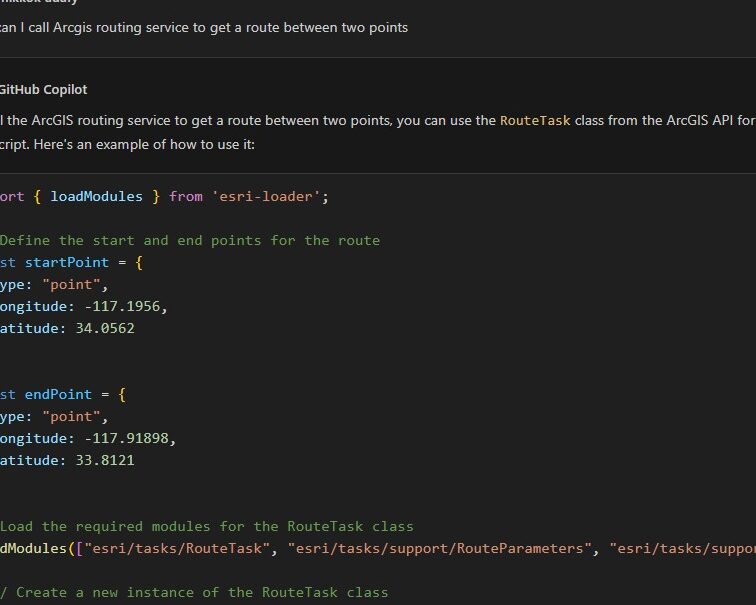The width and height of the screenshot is (756, 605).
Task: Click the 'esri-loader' string literal
Action: [x=266, y=197]
